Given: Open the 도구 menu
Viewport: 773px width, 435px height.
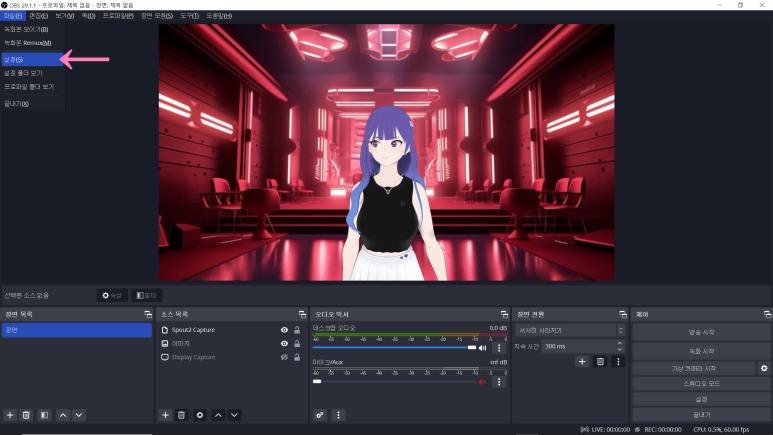Looking at the screenshot, I should pos(189,16).
